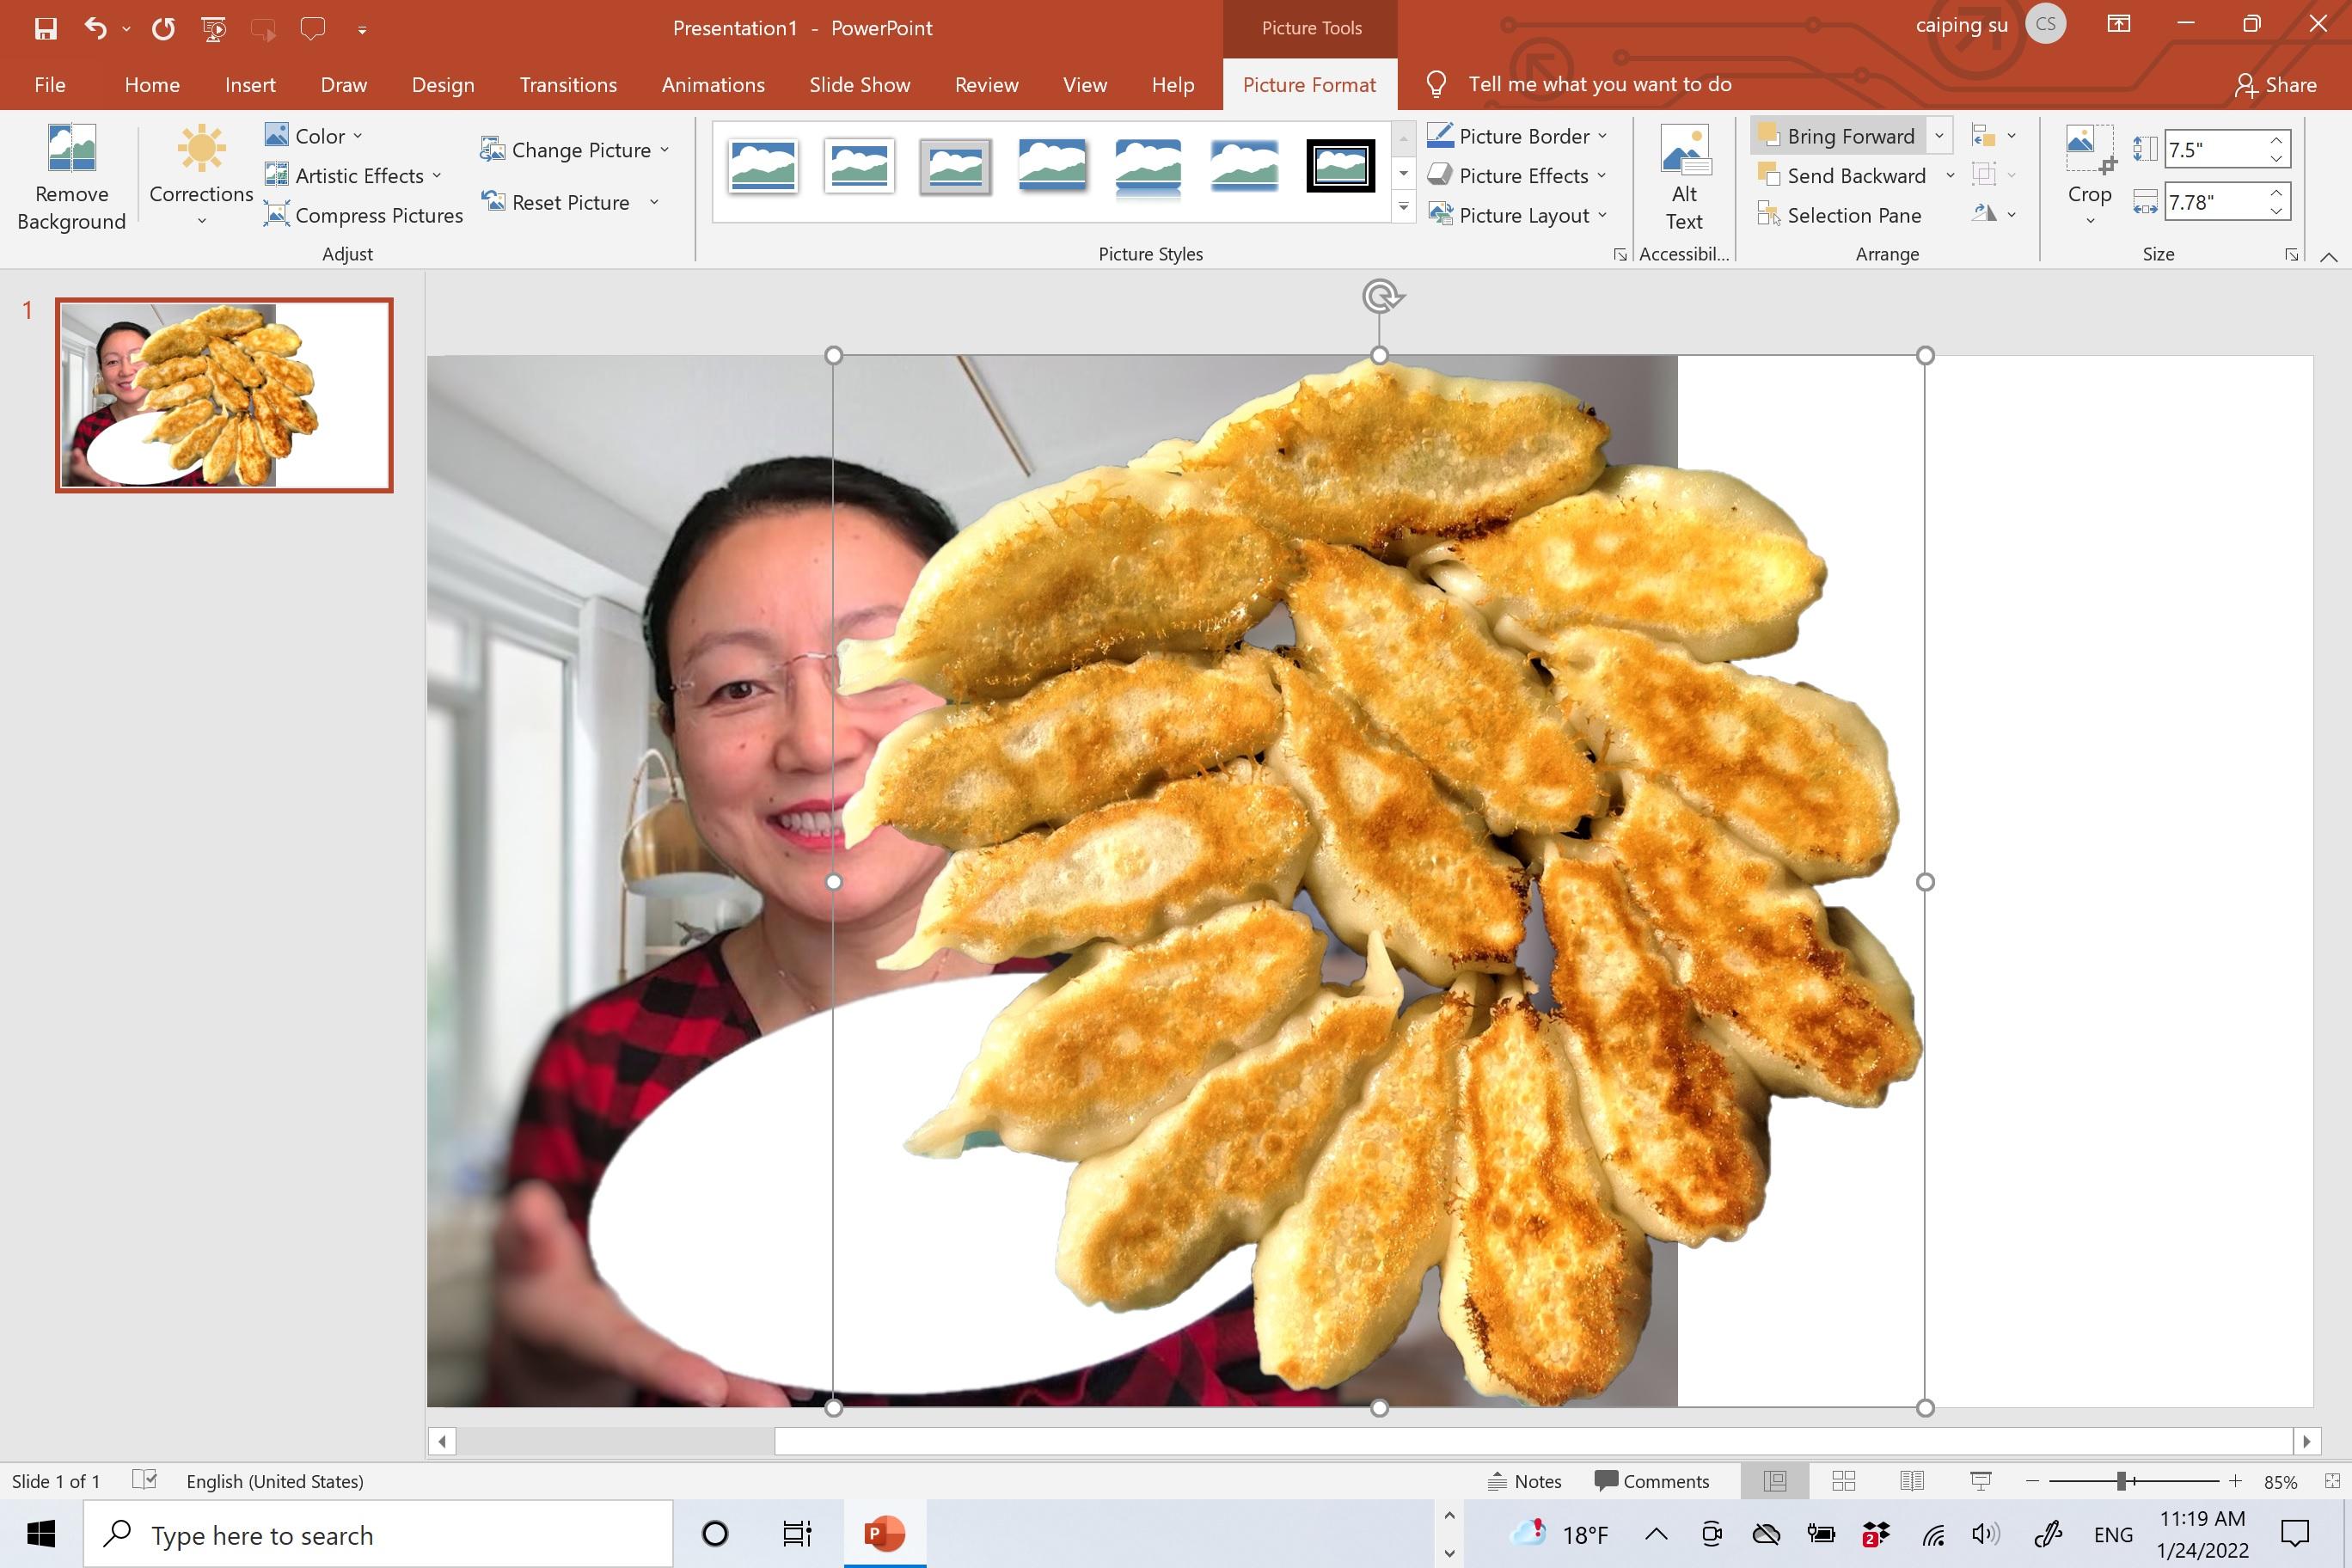Click the Compress Pictures icon
The image size is (2352, 1568).
click(x=277, y=215)
